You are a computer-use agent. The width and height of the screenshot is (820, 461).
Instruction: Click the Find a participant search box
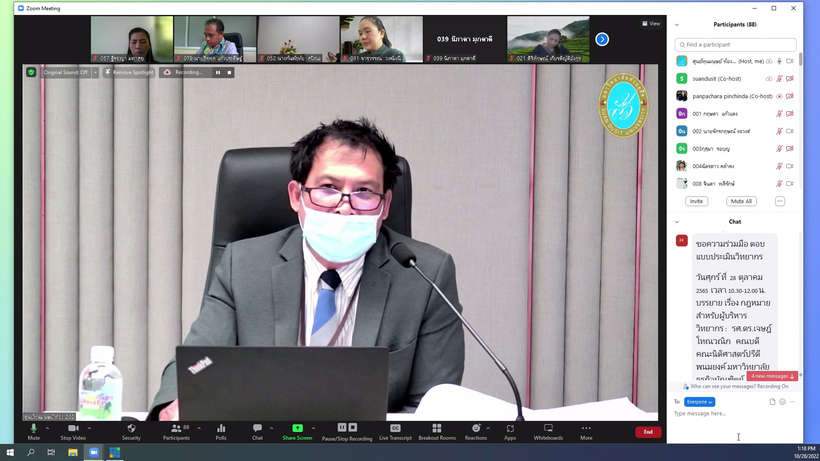coord(735,44)
